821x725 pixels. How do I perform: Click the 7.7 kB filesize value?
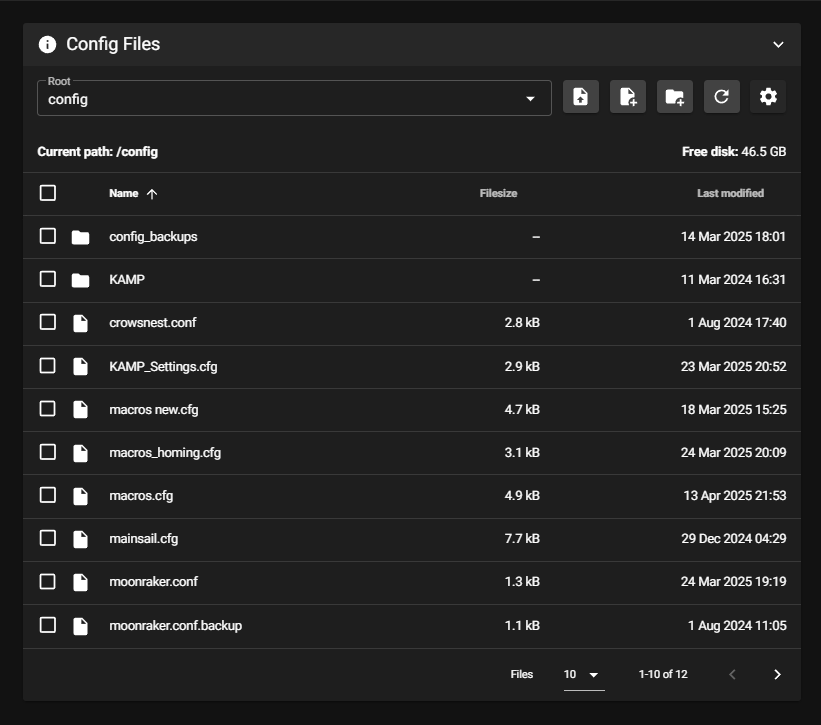(522, 539)
